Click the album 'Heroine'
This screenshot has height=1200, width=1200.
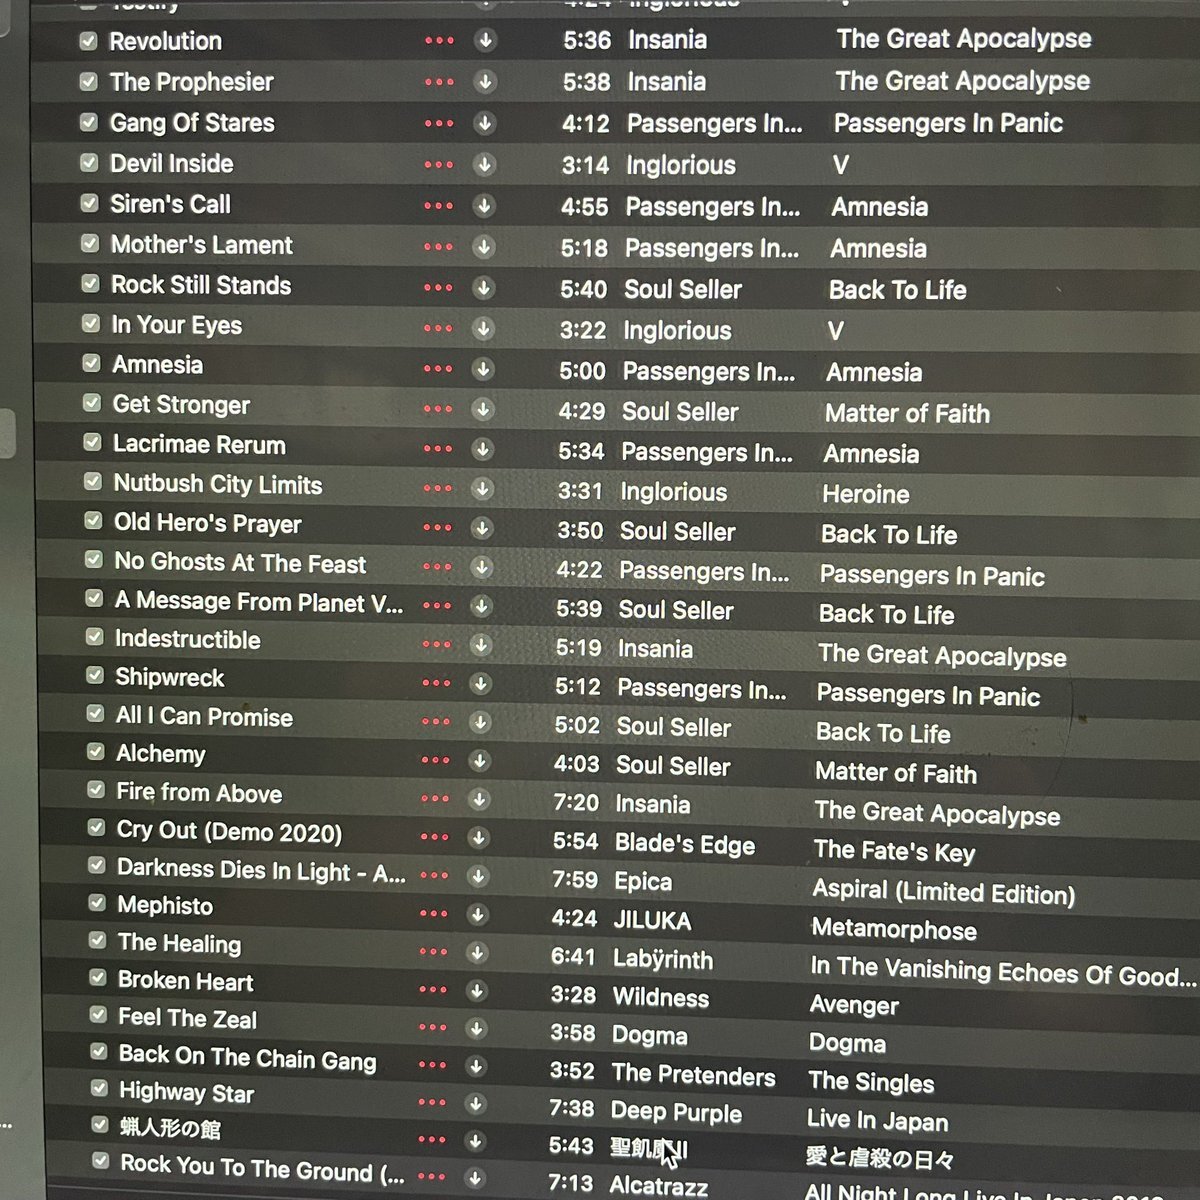(x=866, y=494)
